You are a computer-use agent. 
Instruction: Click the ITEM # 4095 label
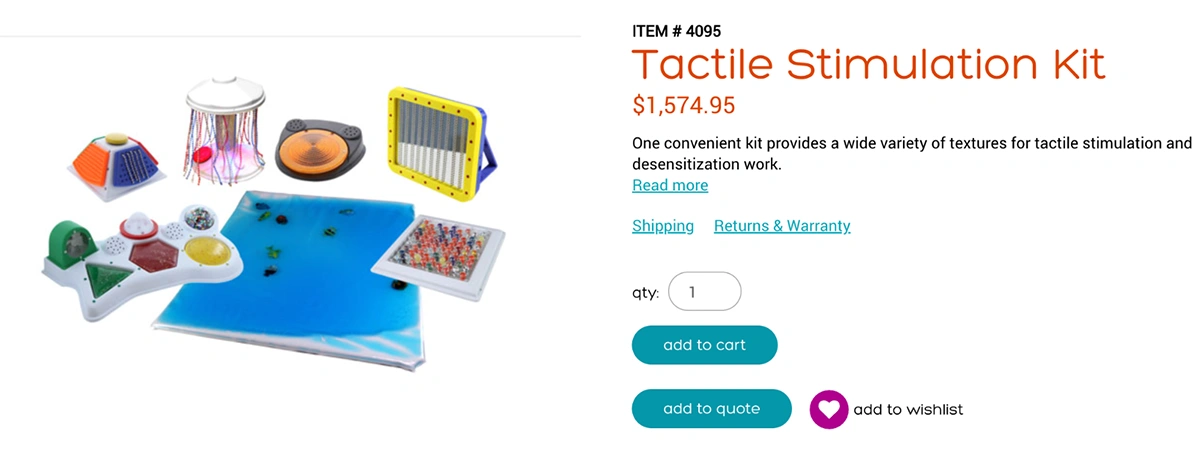coord(676,31)
